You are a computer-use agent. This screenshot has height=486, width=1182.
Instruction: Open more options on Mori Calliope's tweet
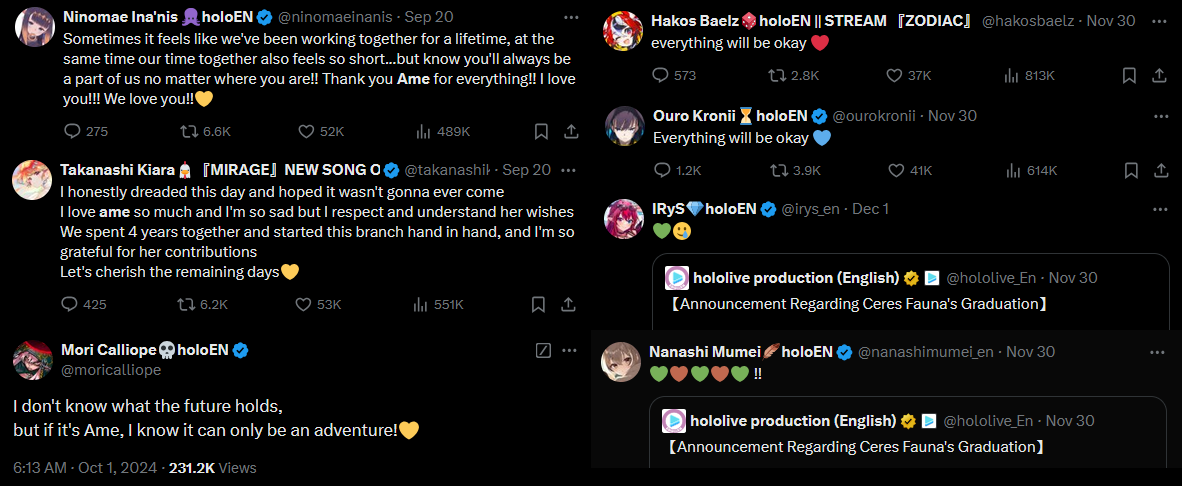click(x=570, y=350)
